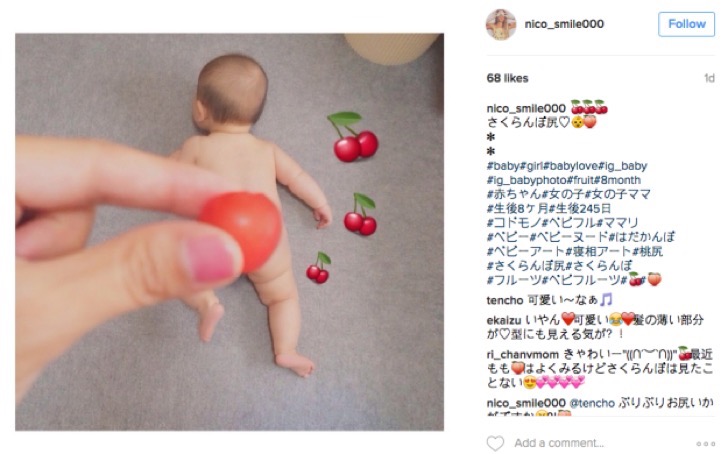This screenshot has width=728, height=454.
Task: Like the post with heart icon
Action: pos(495,442)
